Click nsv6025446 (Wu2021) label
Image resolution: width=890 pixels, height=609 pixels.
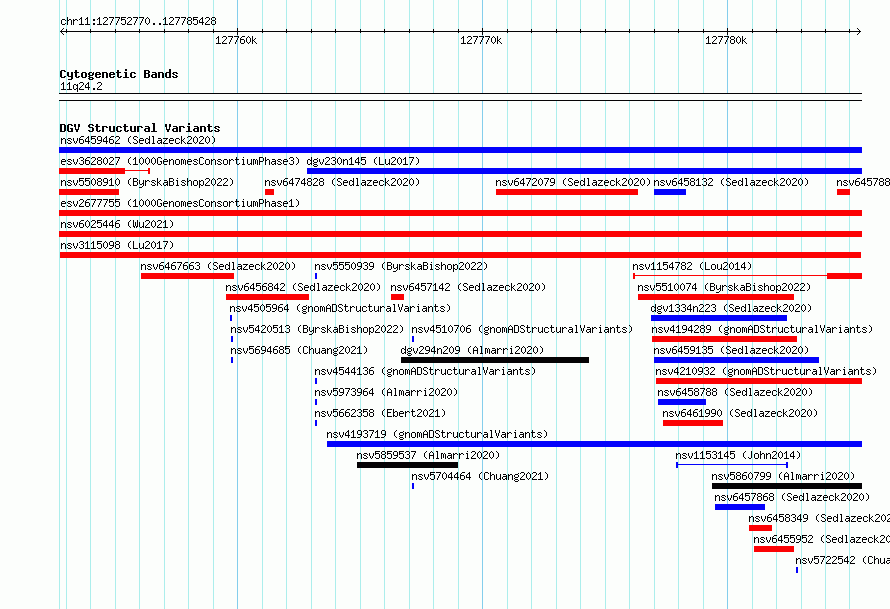tap(117, 224)
